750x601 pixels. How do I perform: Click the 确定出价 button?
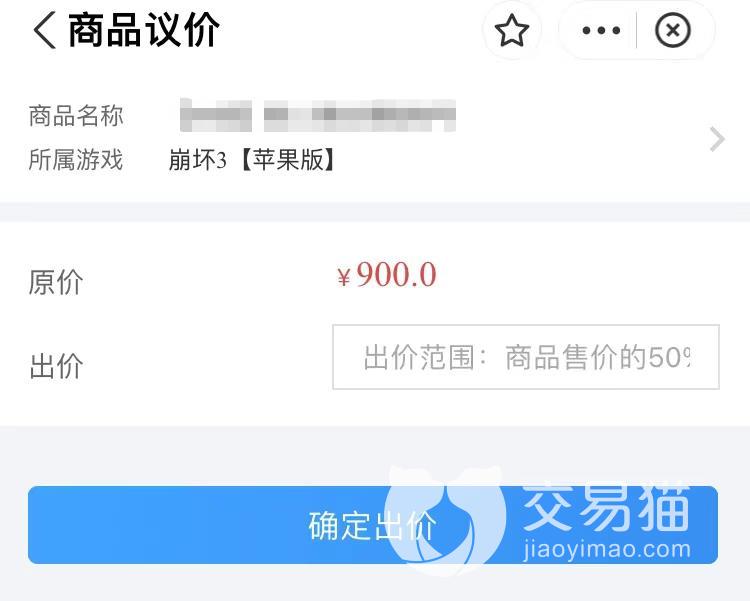tap(373, 525)
